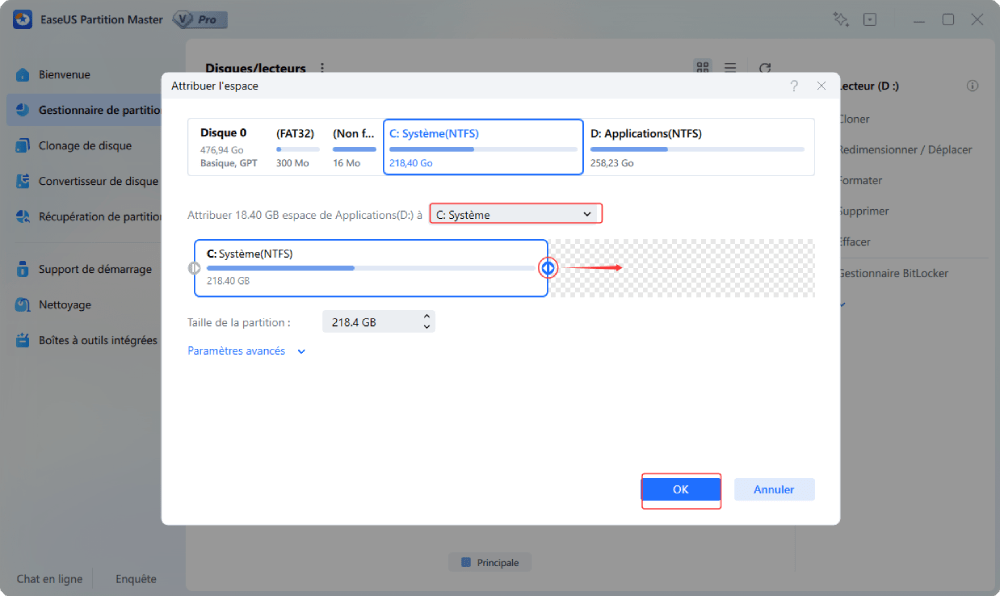Switch to list view of disks
This screenshot has height=596, width=1000.
730,67
